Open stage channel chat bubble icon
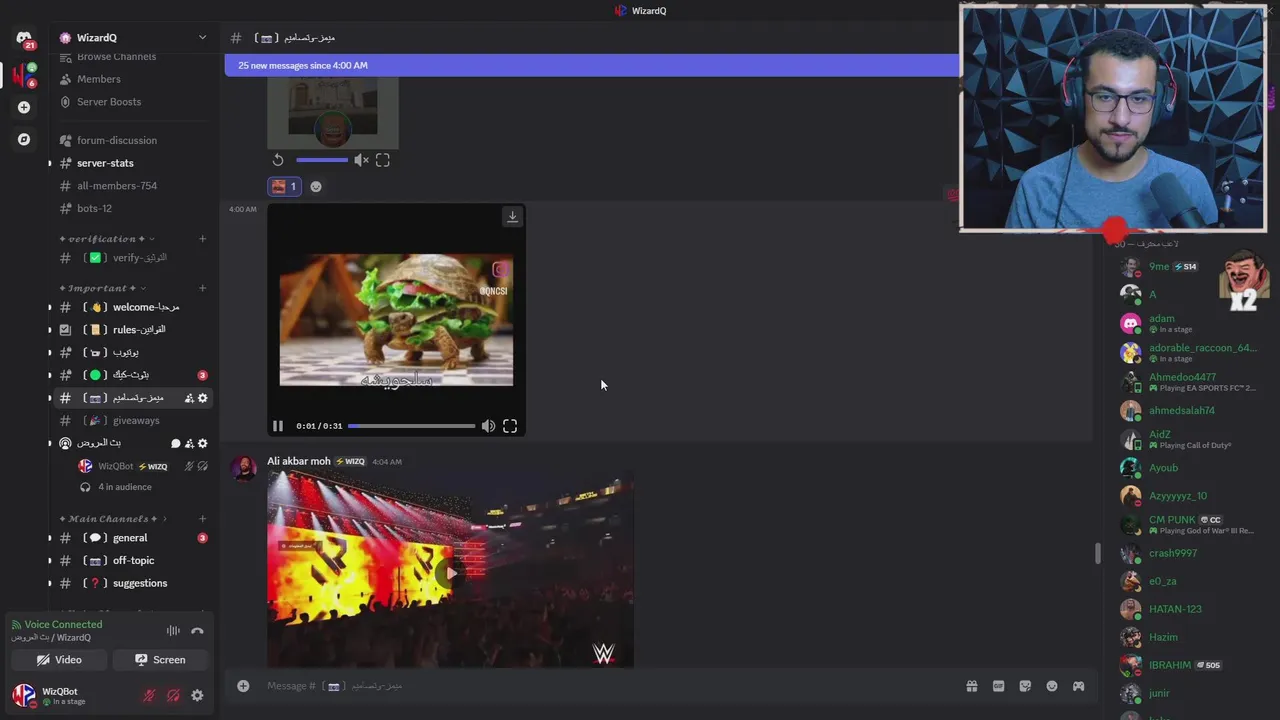This screenshot has height=720, width=1280. pyautogui.click(x=175, y=443)
